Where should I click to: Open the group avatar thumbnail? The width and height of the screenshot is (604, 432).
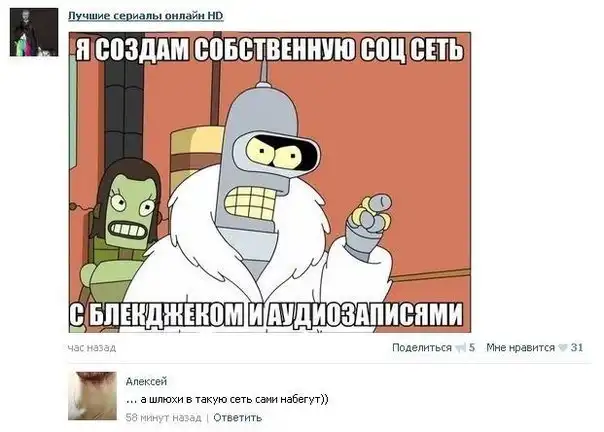(34, 32)
